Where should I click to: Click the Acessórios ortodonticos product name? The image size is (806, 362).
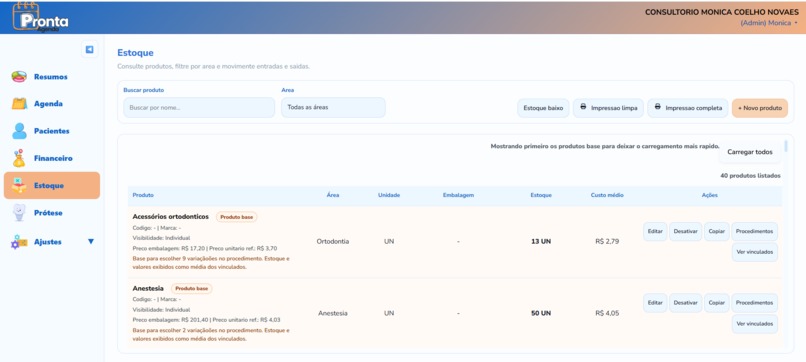(x=171, y=216)
